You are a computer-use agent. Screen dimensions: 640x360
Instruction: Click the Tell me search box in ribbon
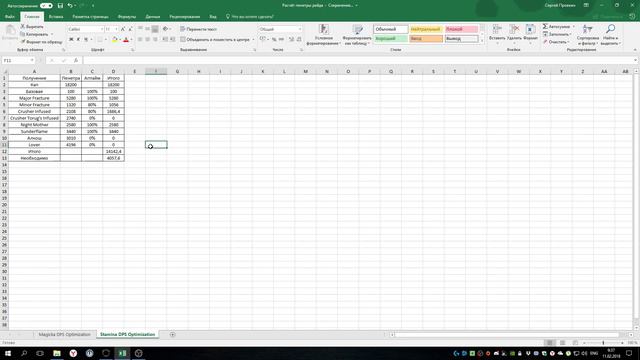pyautogui.click(x=250, y=17)
